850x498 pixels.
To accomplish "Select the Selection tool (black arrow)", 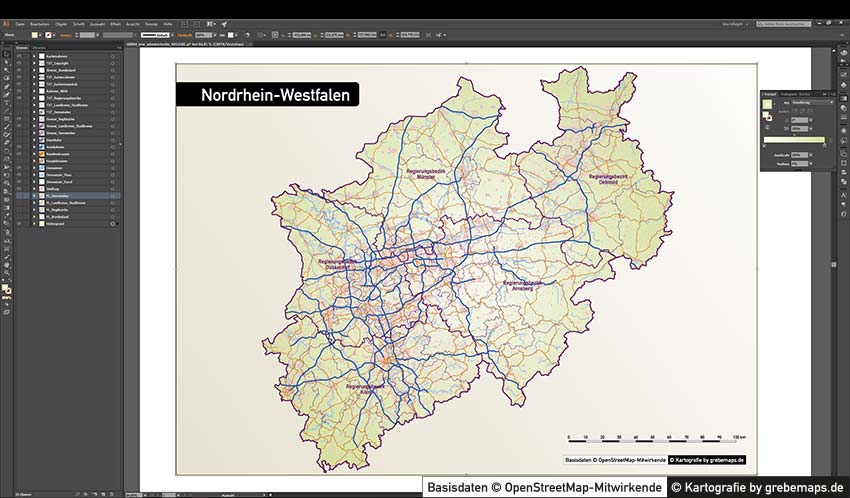I will [x=6, y=54].
